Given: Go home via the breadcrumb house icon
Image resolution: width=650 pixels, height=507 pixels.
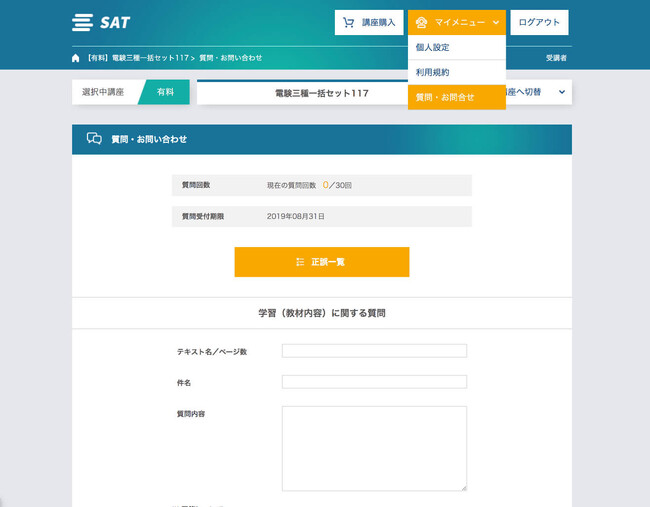Looking at the screenshot, I should click(x=76, y=58).
